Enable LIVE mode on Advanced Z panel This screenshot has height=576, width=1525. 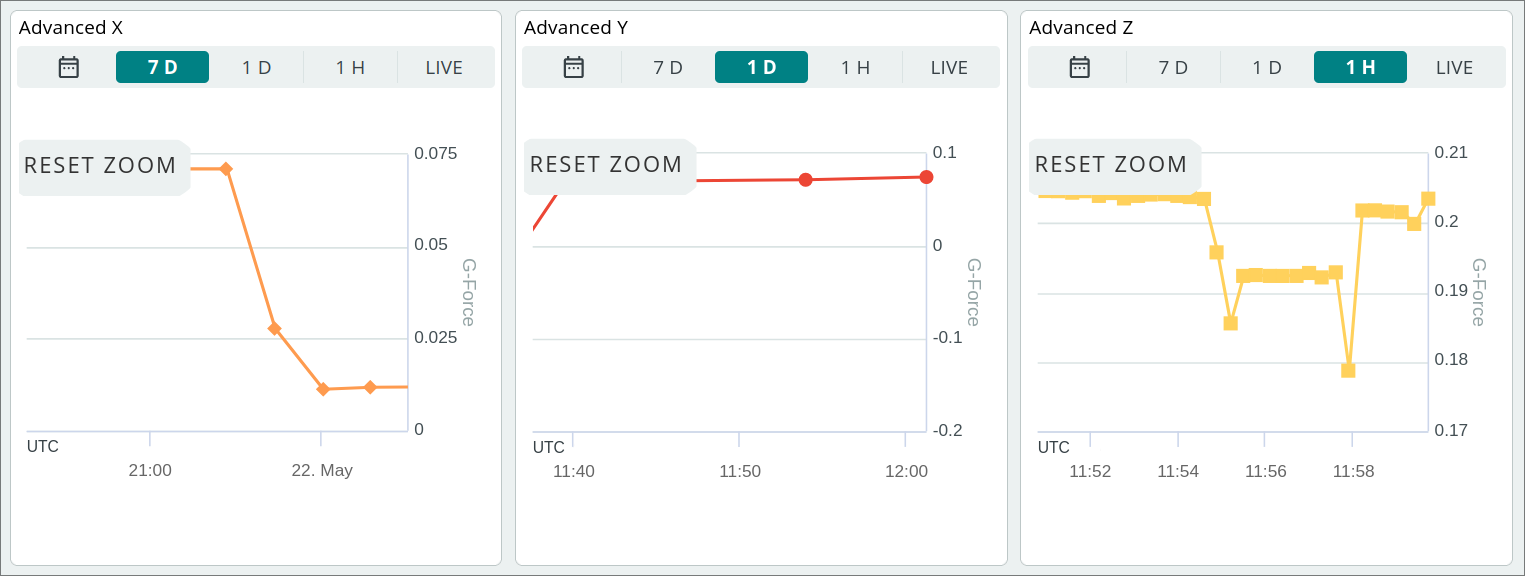(x=1455, y=67)
